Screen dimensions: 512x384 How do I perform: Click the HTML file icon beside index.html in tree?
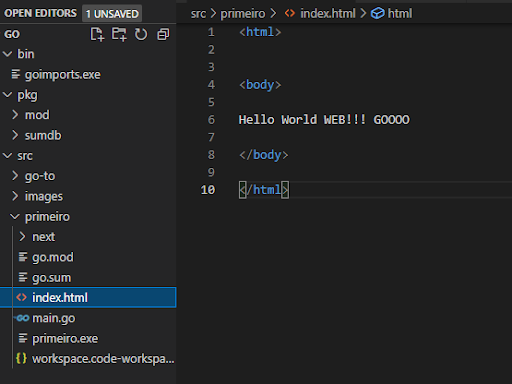[x=21, y=297]
